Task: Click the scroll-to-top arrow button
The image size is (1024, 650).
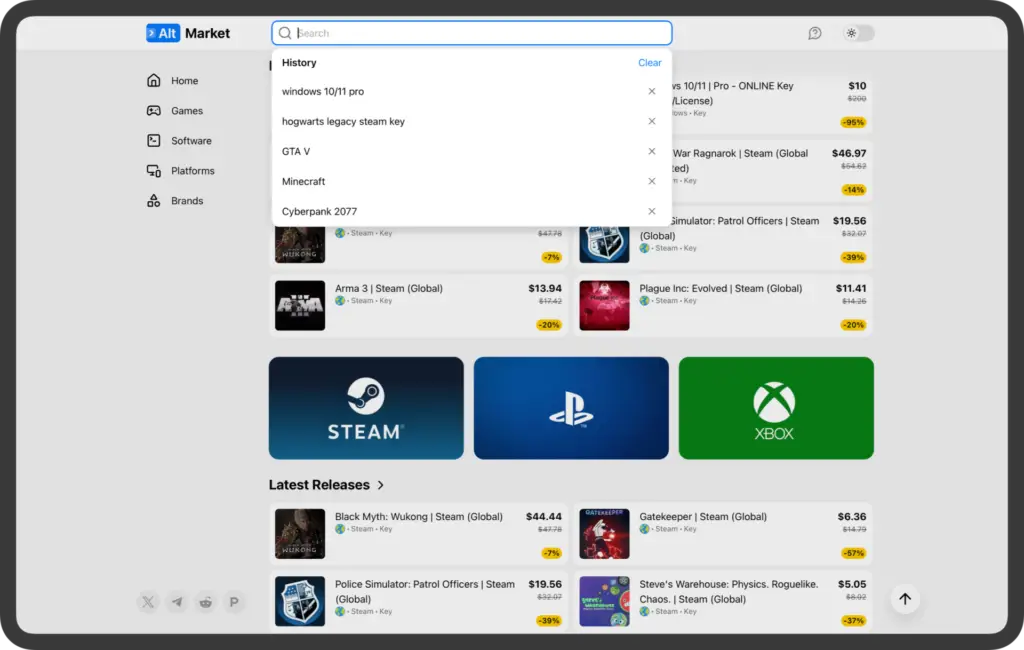Action: 904,599
